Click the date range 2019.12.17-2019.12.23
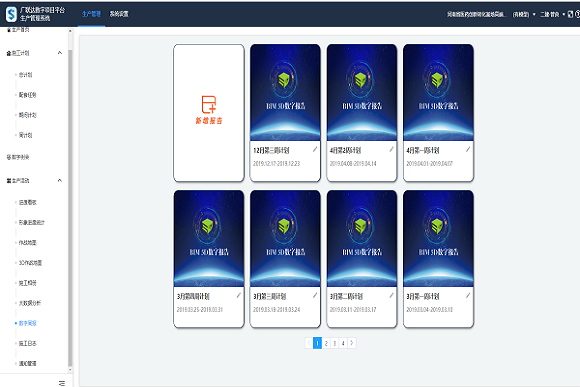The width and height of the screenshot is (580, 387). (x=277, y=164)
